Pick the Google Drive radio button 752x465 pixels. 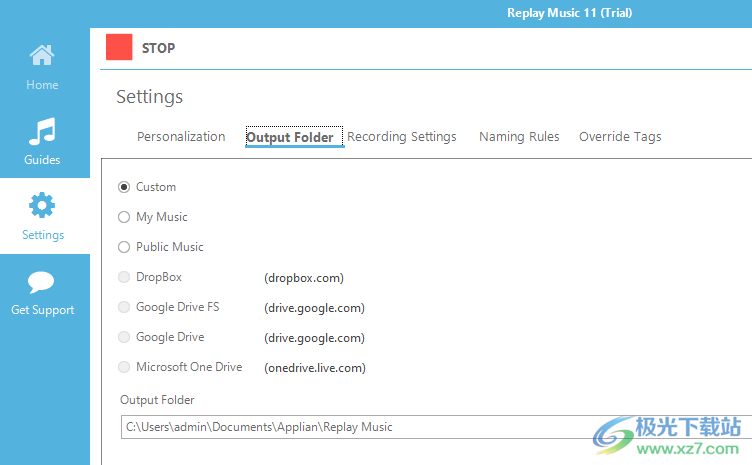coord(124,337)
